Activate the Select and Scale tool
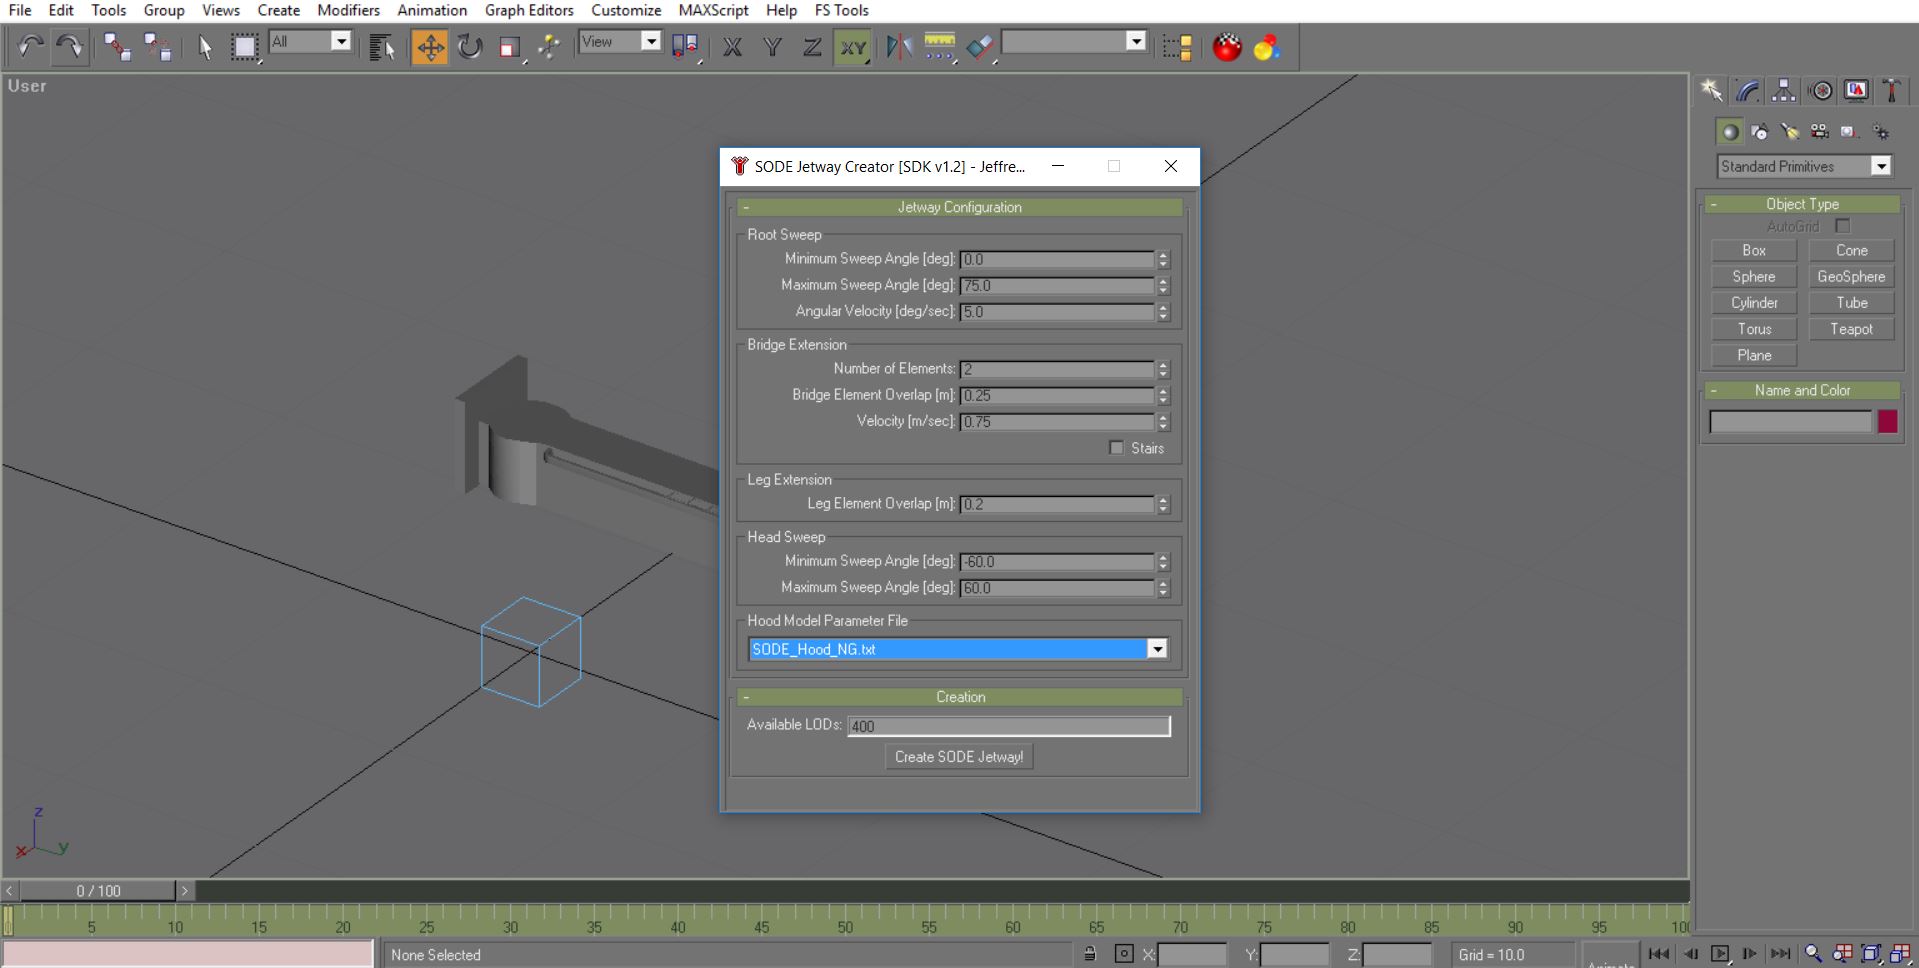Viewport: 1919px width, 968px height. [x=510, y=47]
